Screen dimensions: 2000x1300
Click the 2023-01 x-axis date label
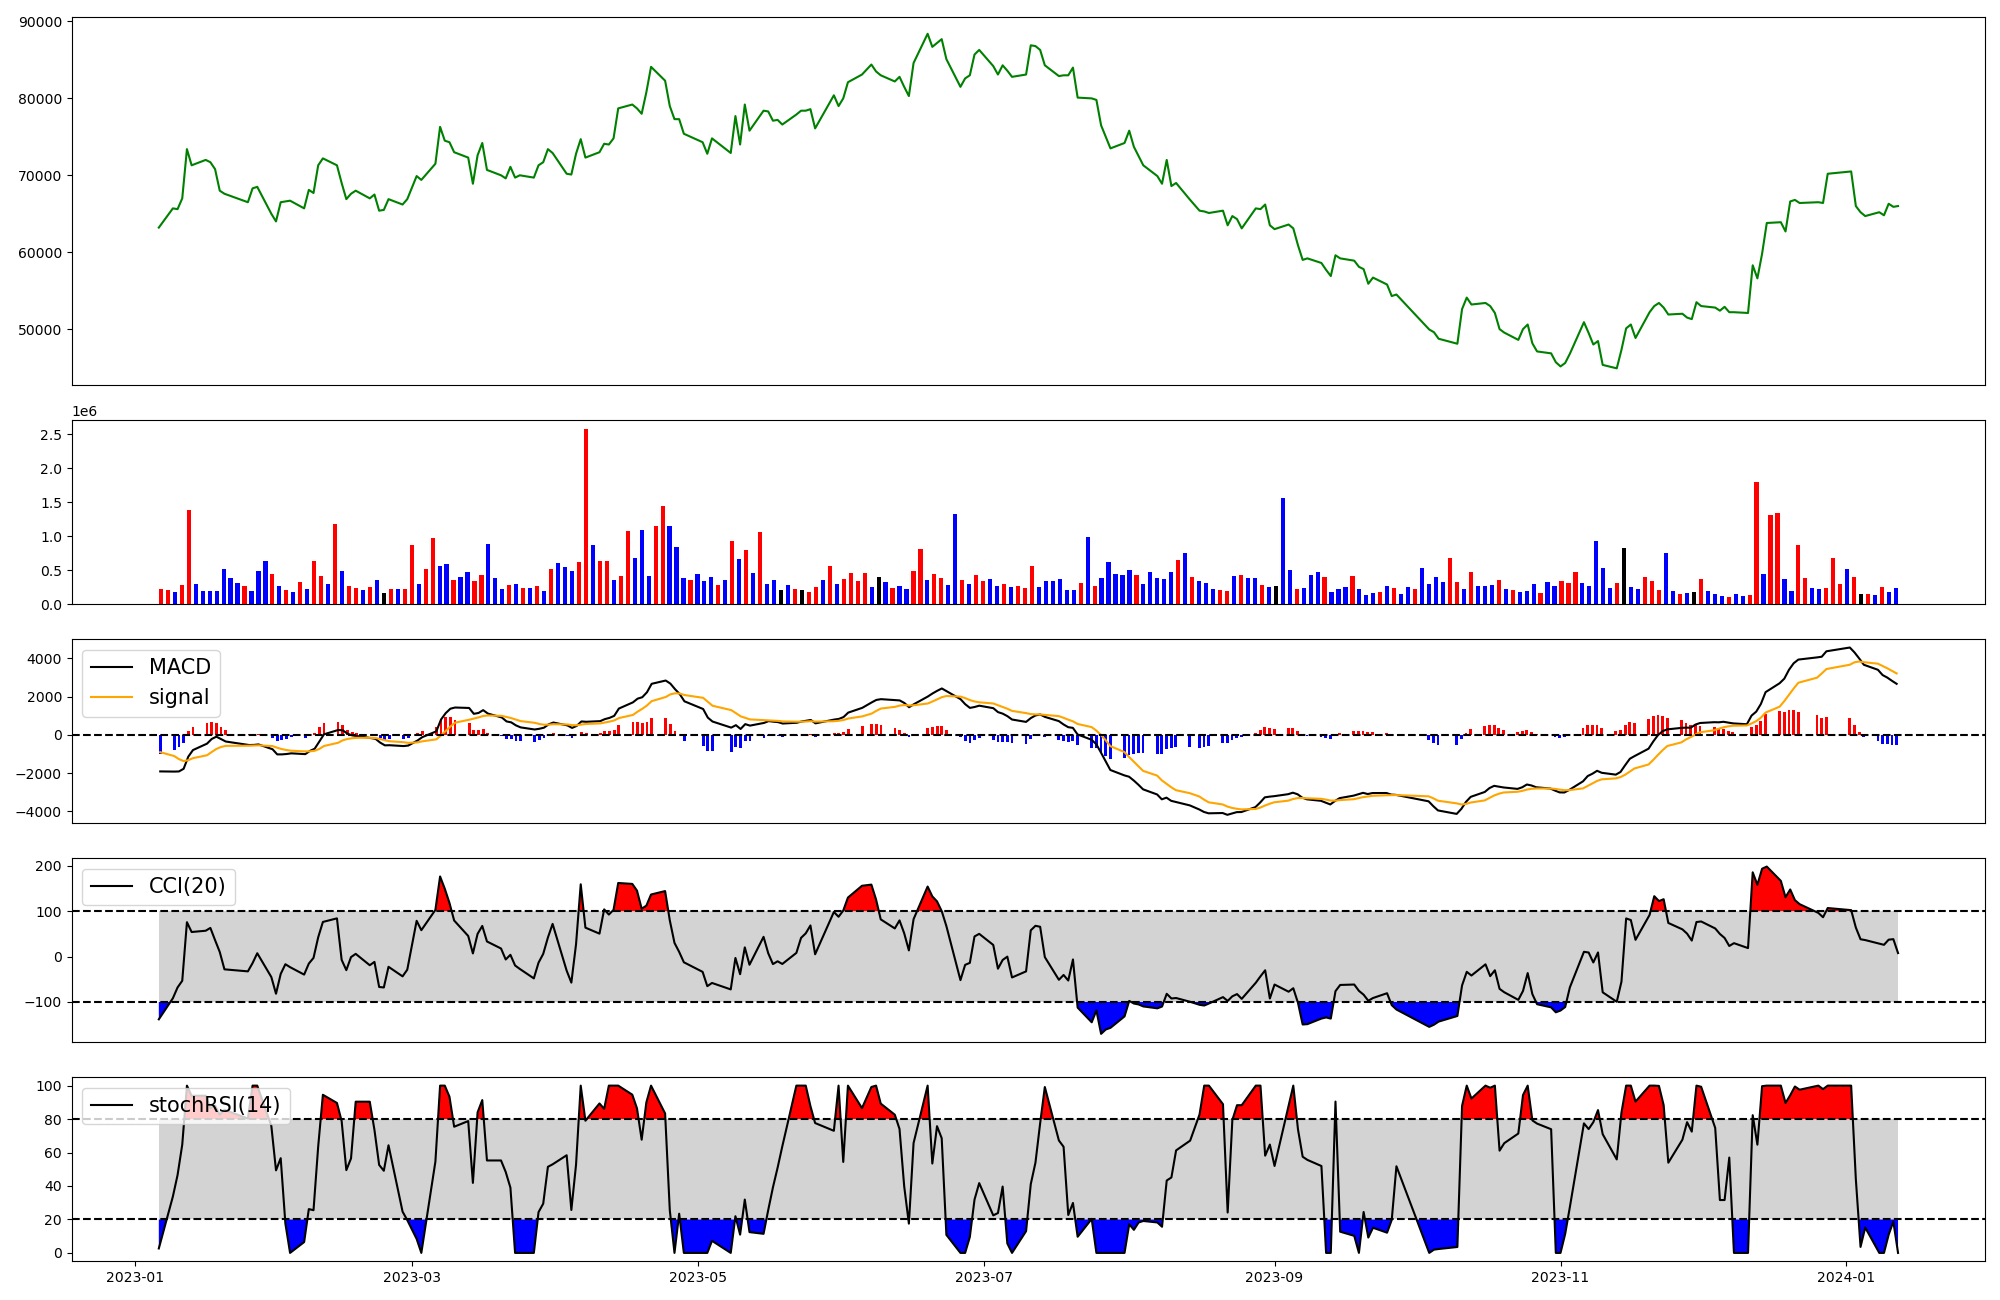click(x=134, y=1277)
